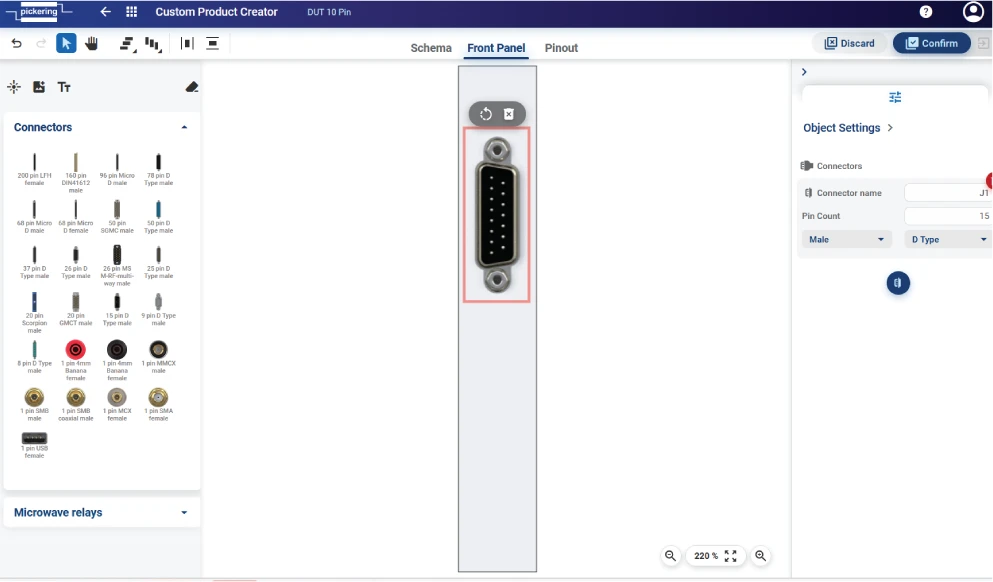Click the Redo arrow icon
Image resolution: width=993 pixels, height=582 pixels.
(x=40, y=43)
